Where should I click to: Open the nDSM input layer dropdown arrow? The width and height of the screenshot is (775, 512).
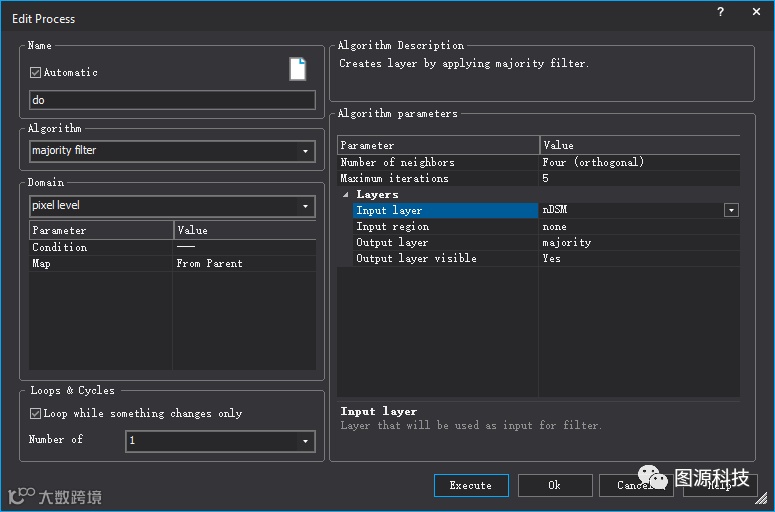point(731,210)
